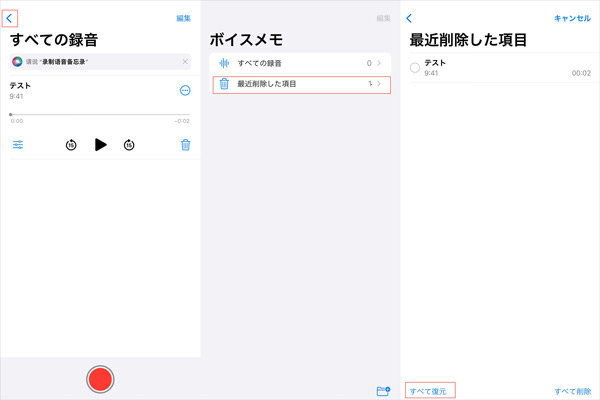Go back from 最近削除した項目 screen

pos(409,18)
